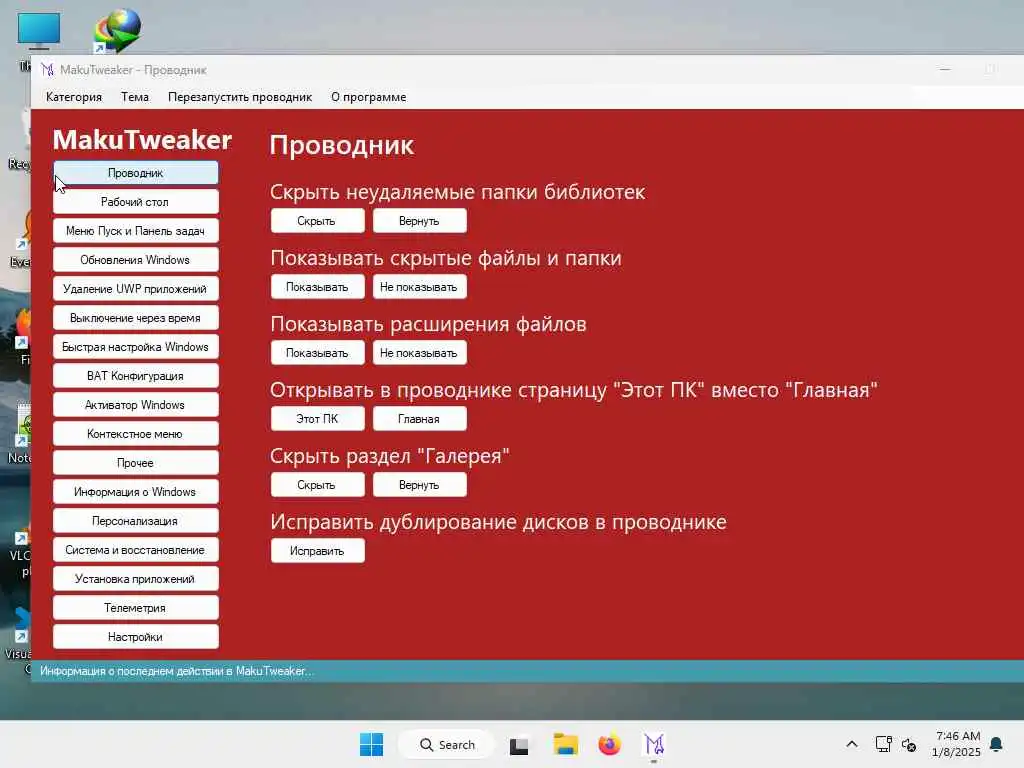This screenshot has height=768, width=1024.
Task: Open the Windows Start button
Action: [372, 744]
